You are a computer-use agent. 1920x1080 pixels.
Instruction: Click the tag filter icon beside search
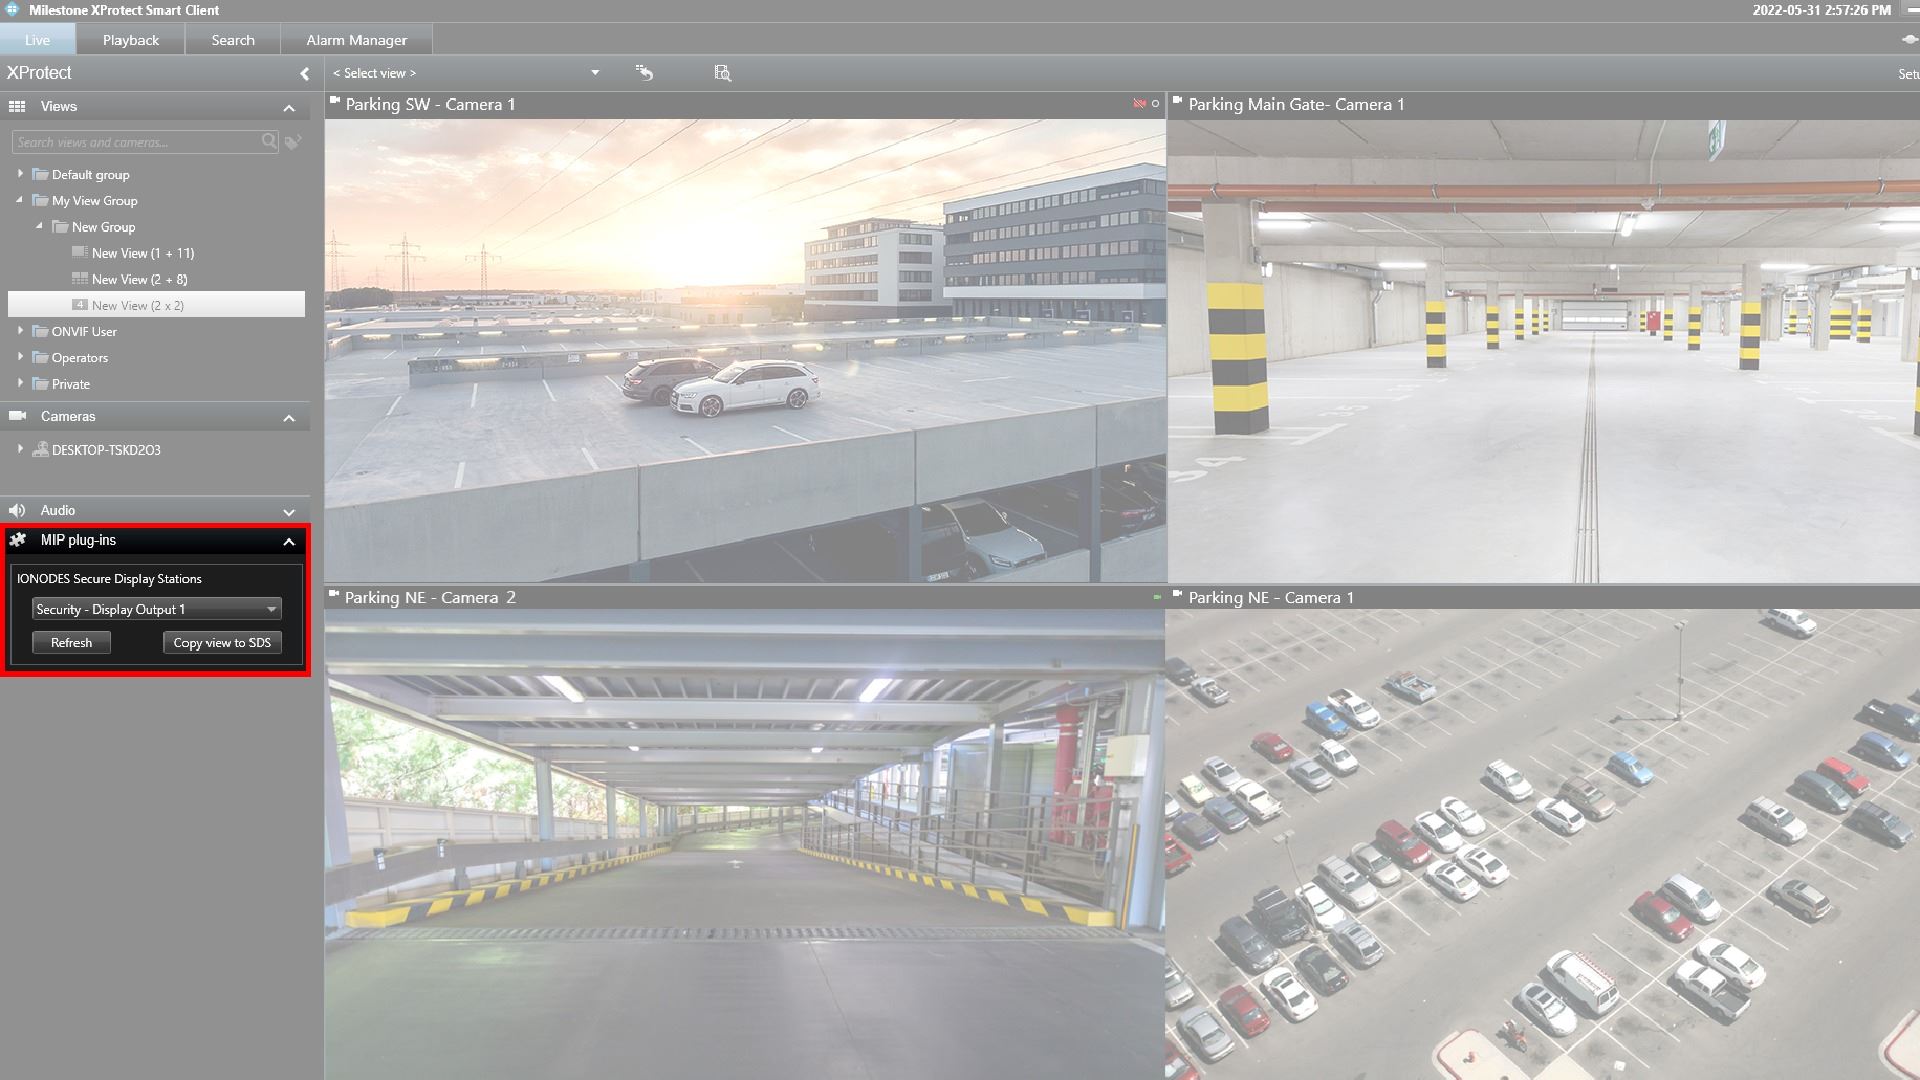(x=293, y=142)
